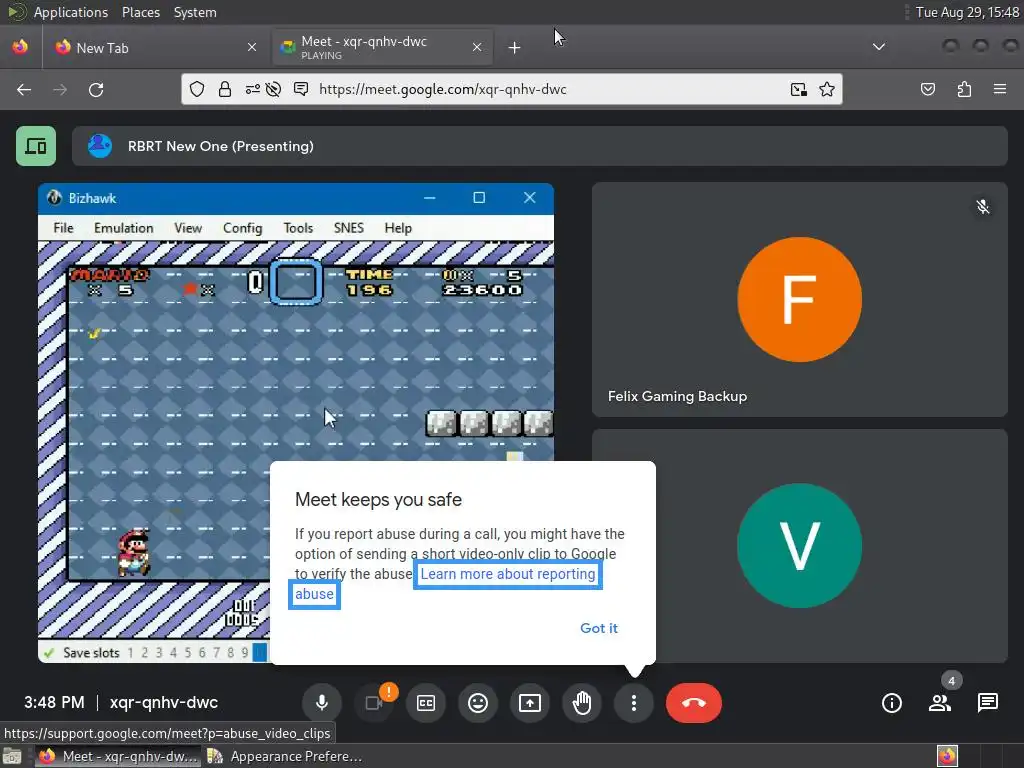1024x768 pixels.
Task: Click muted mic icon on Felix tile
Action: click(983, 207)
